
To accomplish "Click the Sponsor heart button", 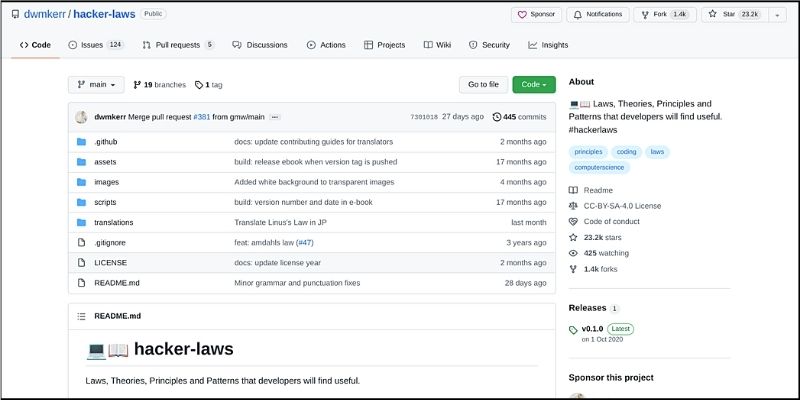I will 536,14.
